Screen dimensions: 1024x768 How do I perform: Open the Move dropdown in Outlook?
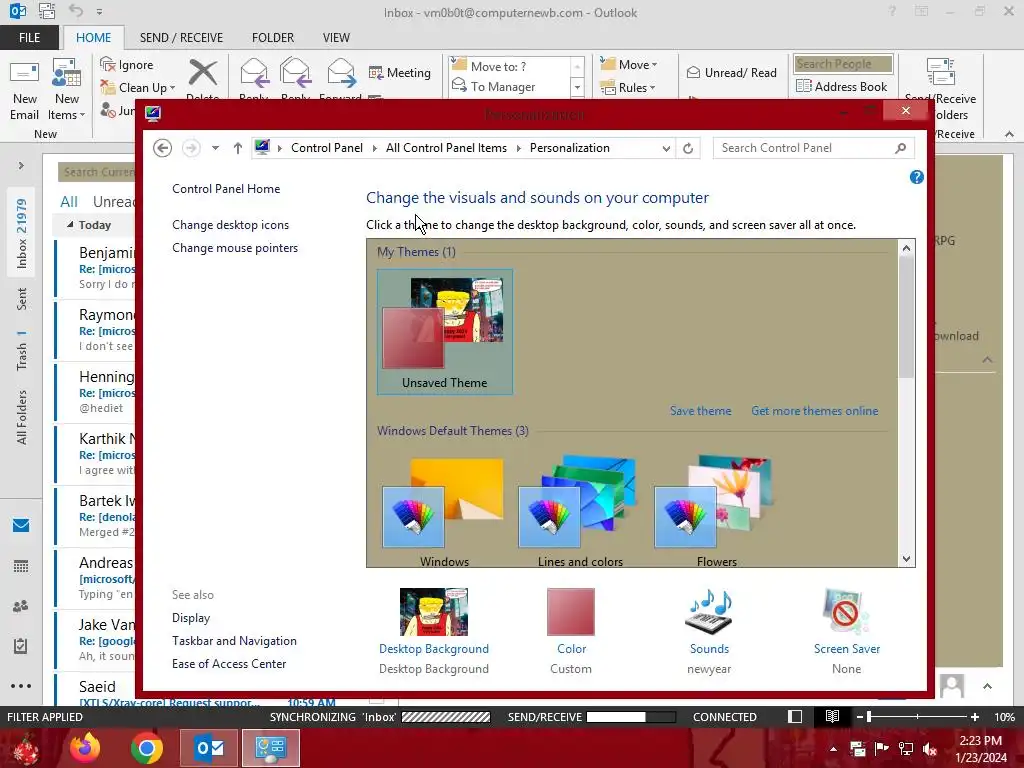629,64
